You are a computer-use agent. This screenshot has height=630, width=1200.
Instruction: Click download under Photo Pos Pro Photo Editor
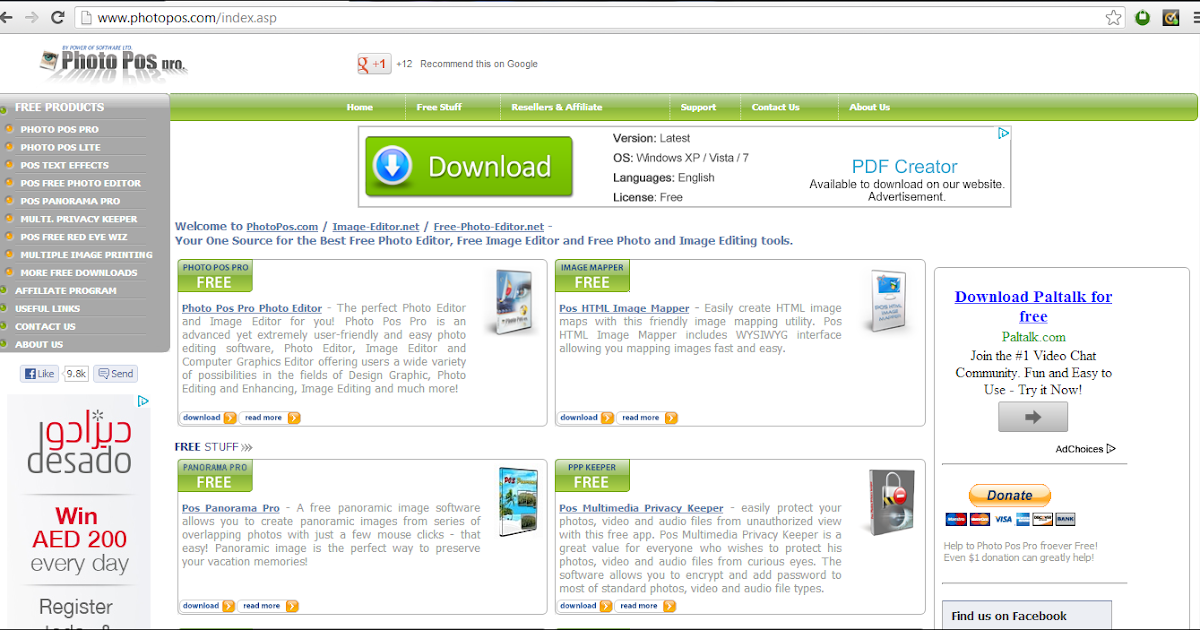click(x=209, y=418)
